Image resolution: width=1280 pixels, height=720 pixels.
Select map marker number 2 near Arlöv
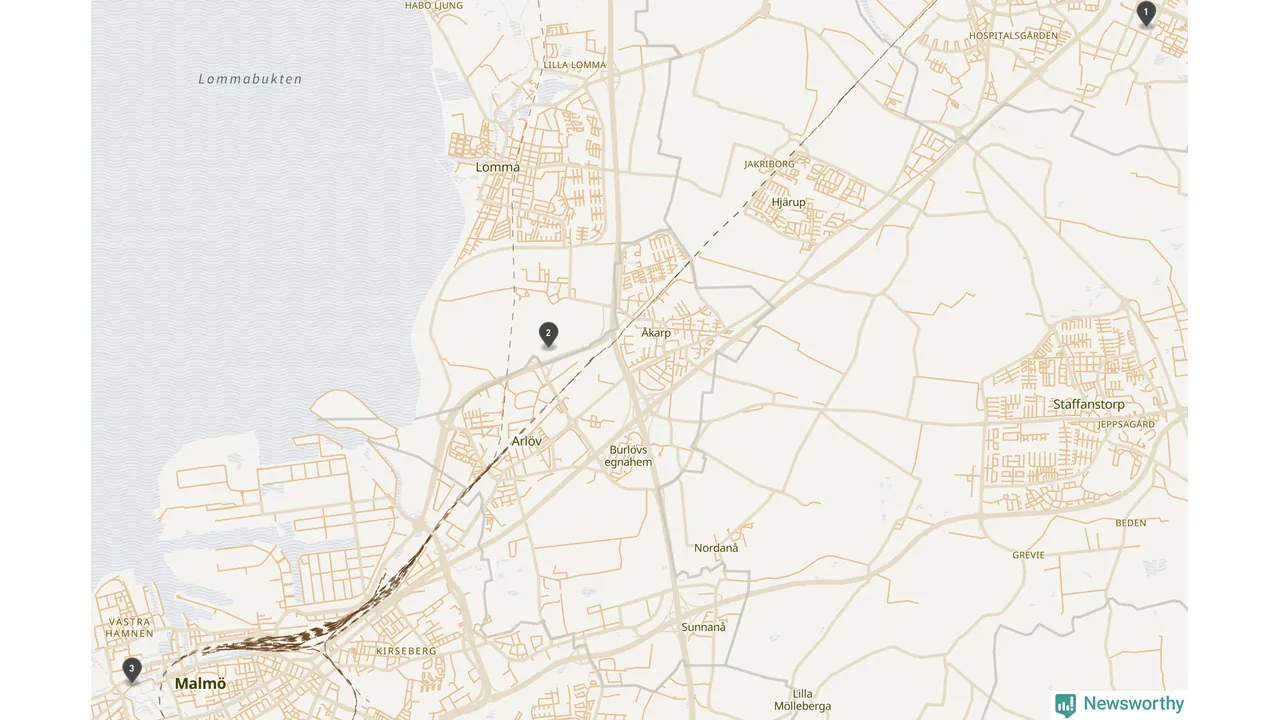coord(548,334)
